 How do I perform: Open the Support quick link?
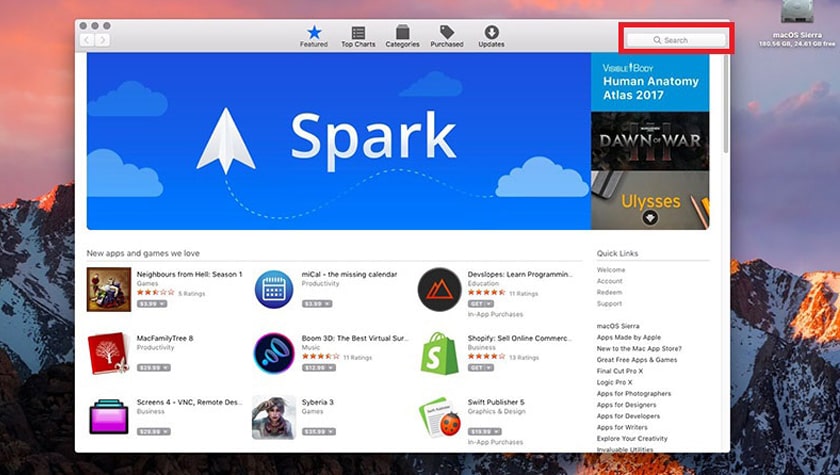(610, 304)
